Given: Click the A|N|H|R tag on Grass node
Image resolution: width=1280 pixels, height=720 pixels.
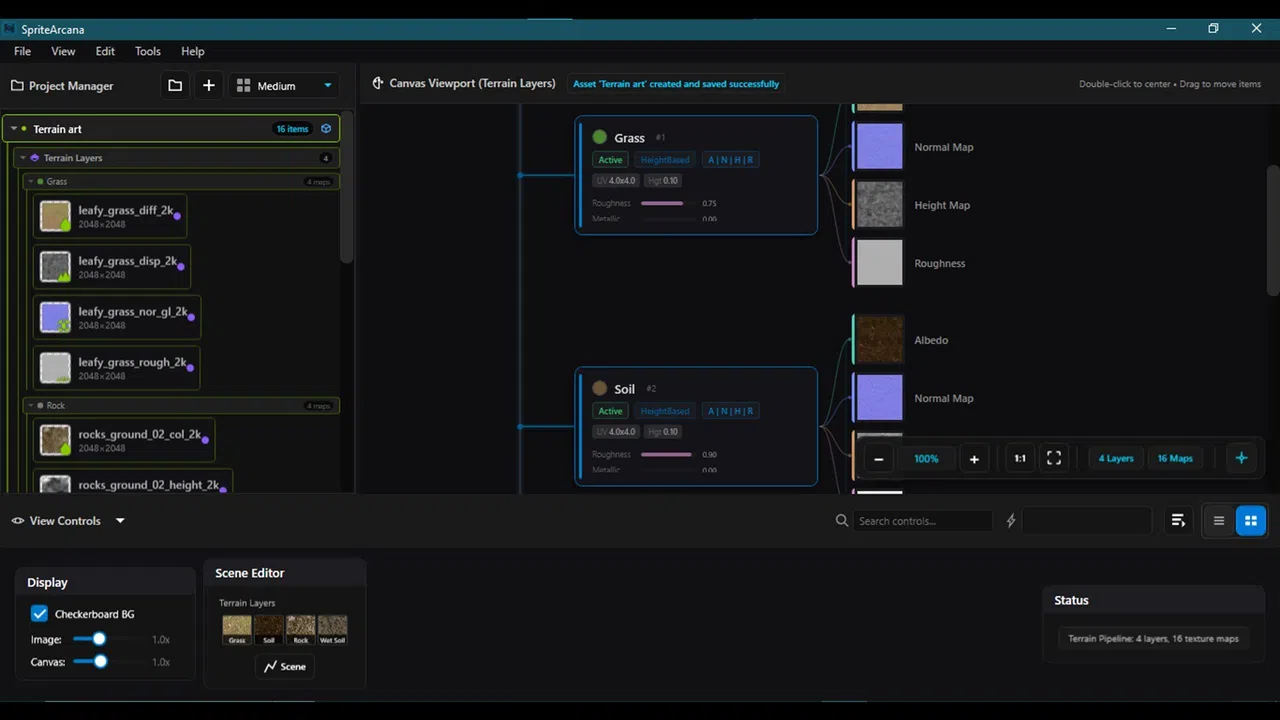Looking at the screenshot, I should click(x=731, y=160).
